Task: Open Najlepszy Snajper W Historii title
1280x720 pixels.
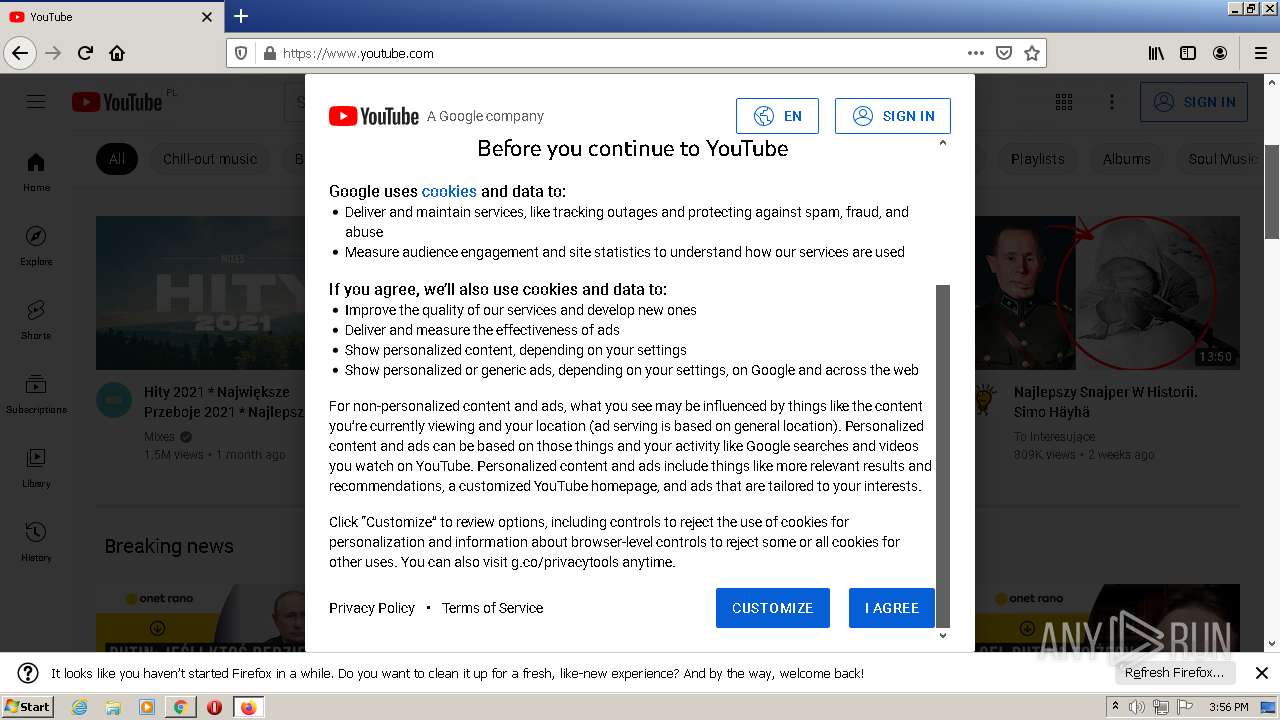Action: coord(1105,402)
